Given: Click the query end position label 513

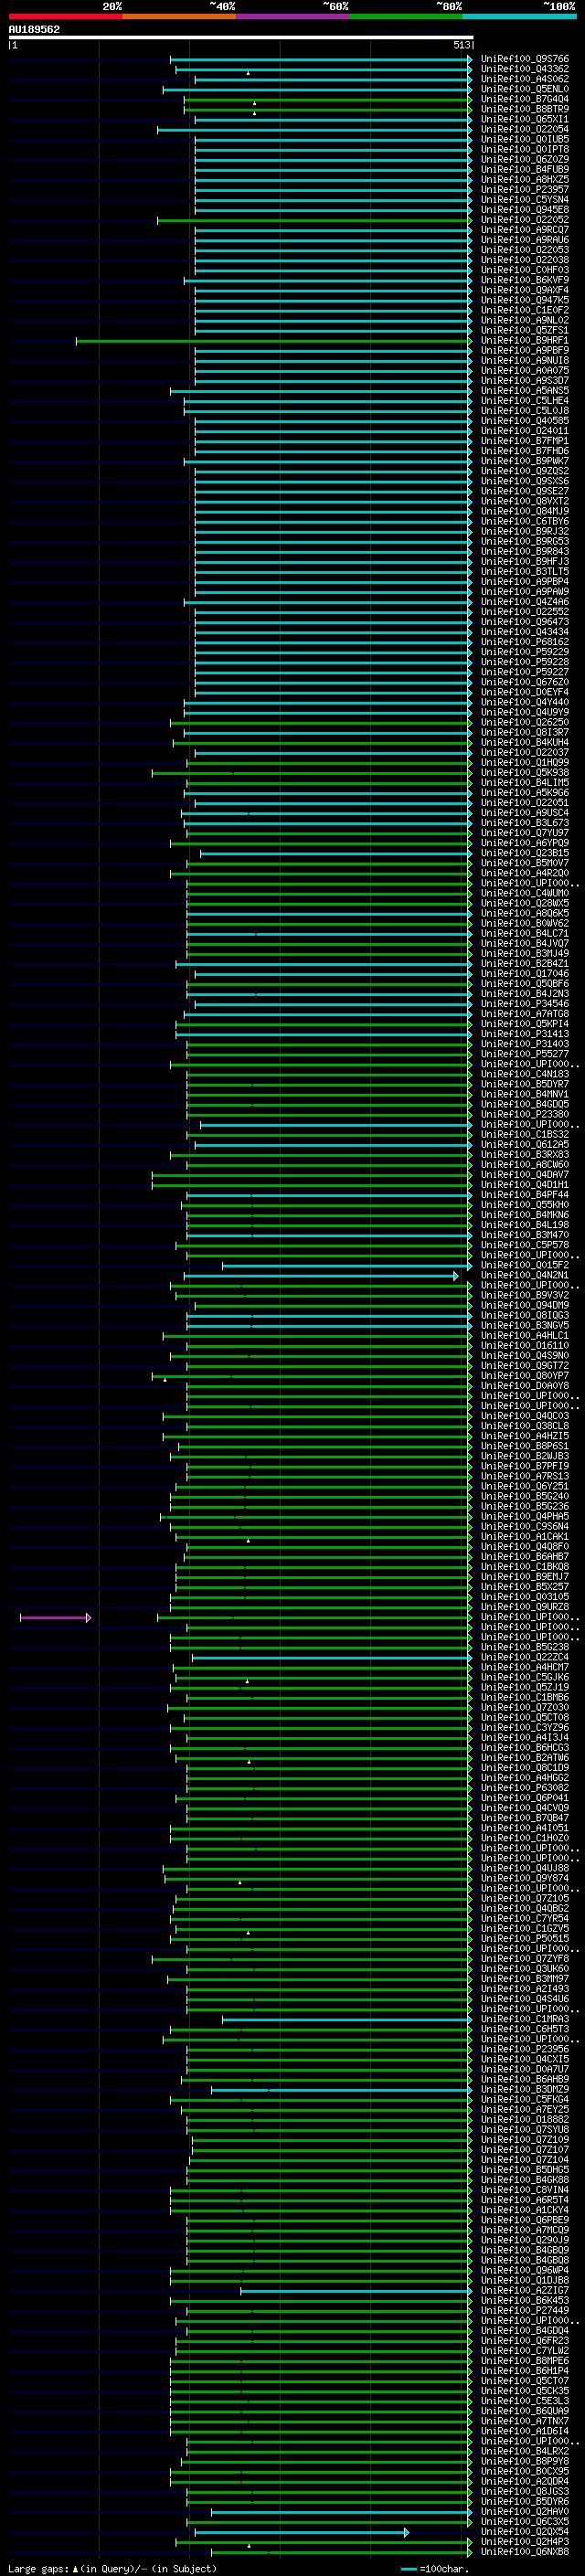Looking at the screenshot, I should pyautogui.click(x=461, y=45).
